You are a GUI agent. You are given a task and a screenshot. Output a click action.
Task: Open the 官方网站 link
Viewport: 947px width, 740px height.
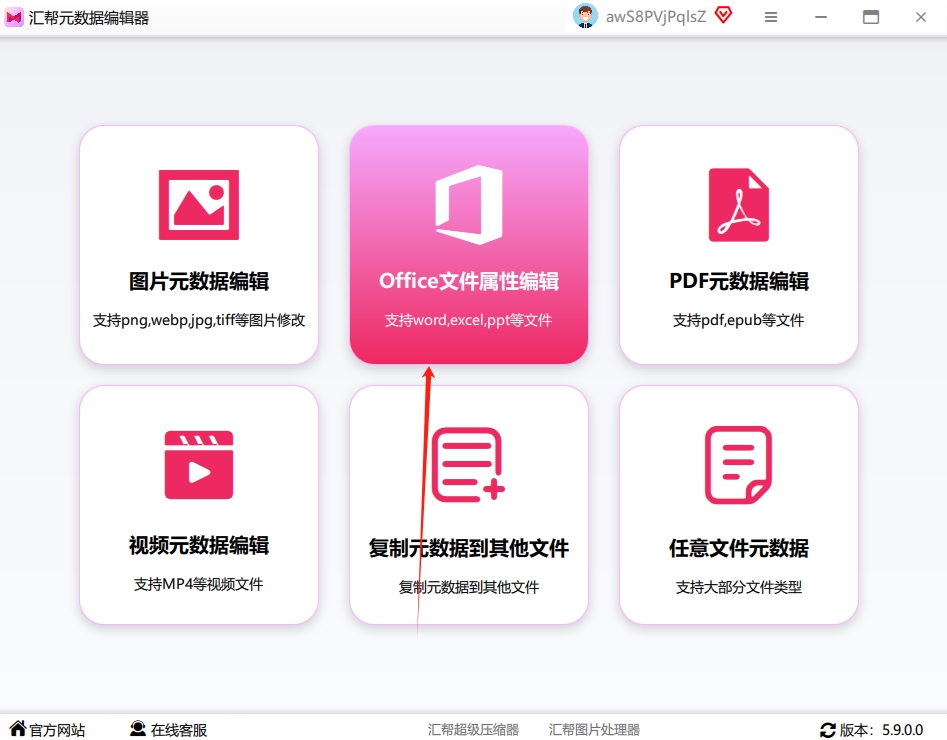57,730
